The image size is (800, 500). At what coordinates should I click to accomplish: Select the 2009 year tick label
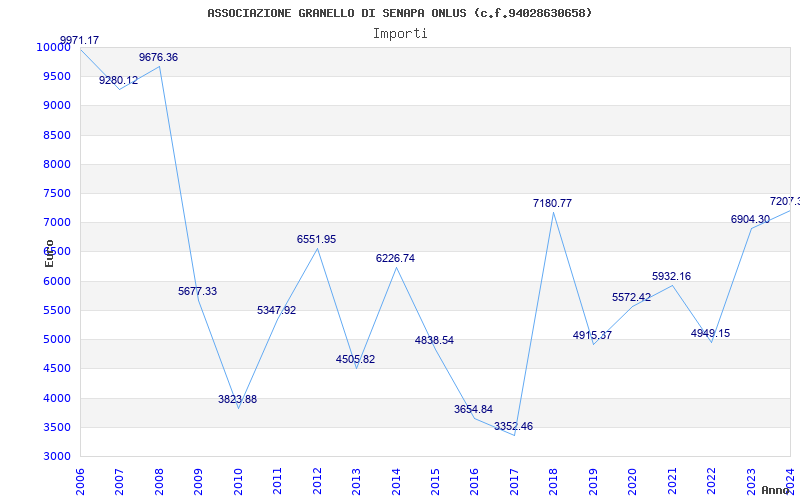point(198,482)
